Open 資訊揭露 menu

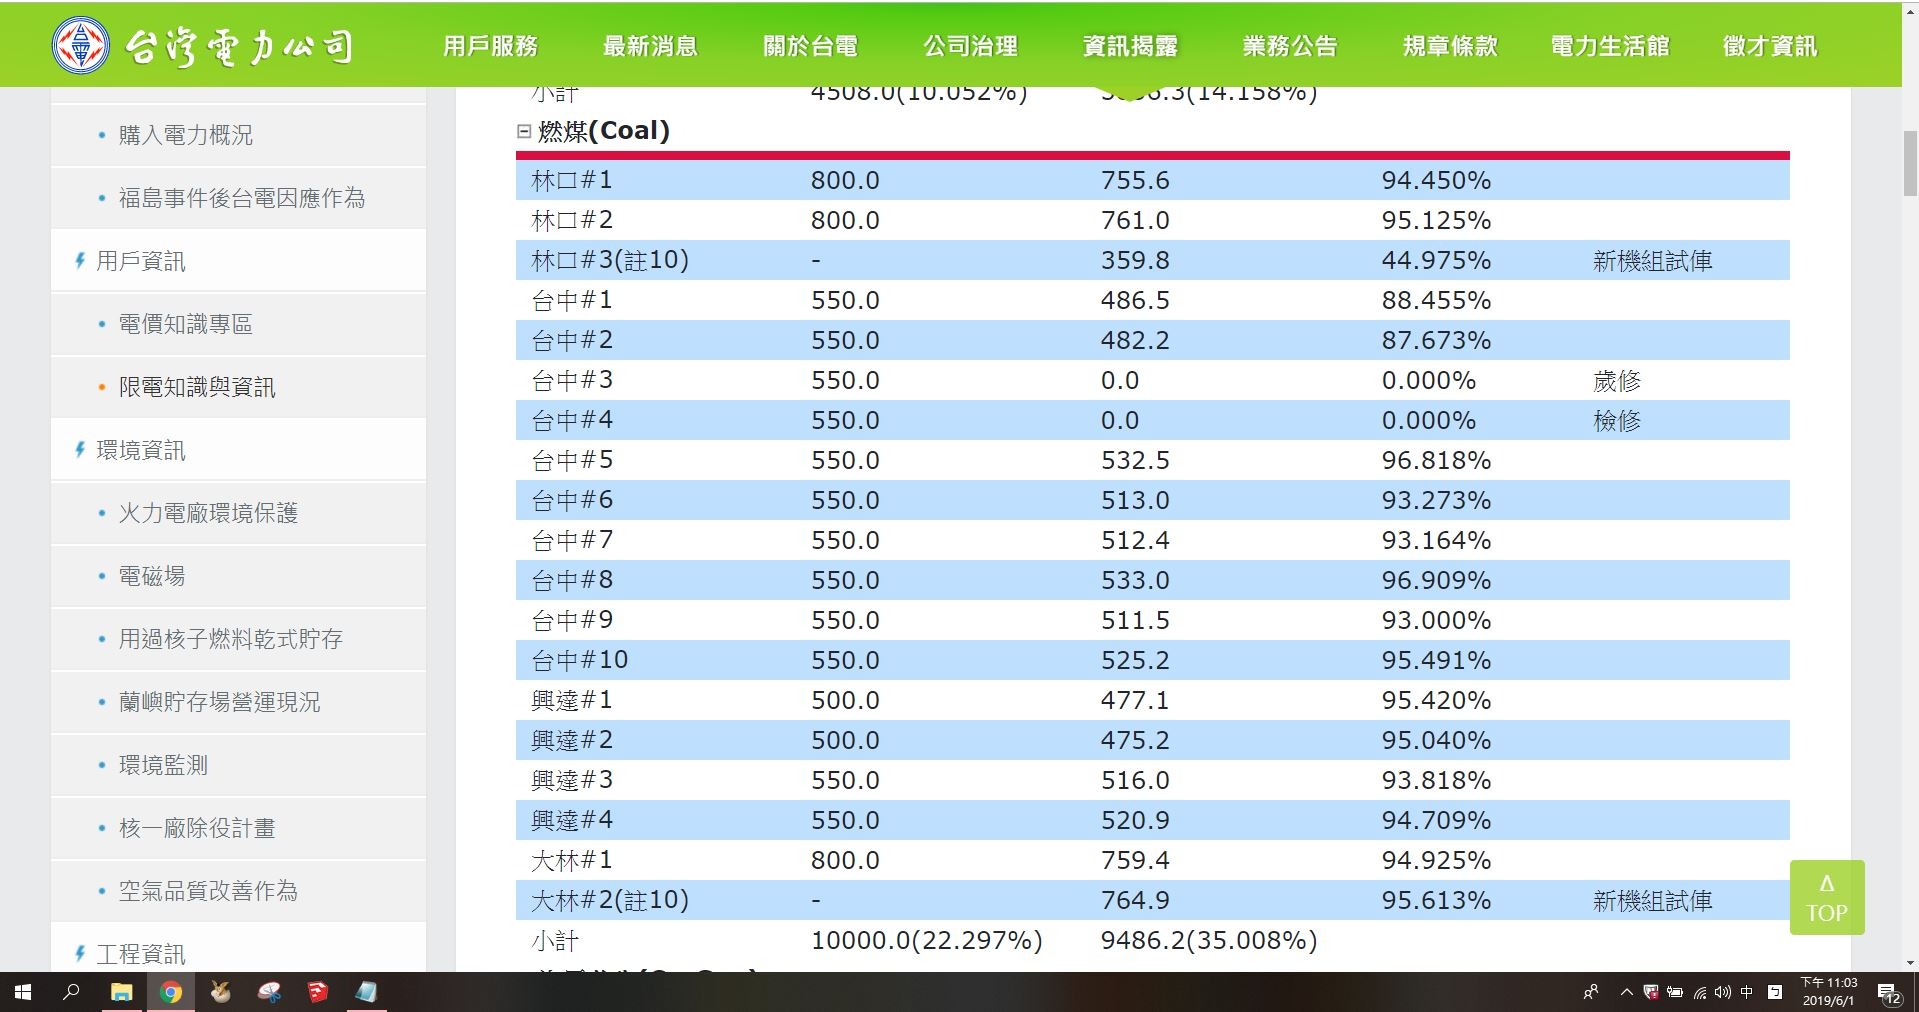[x=1130, y=46]
